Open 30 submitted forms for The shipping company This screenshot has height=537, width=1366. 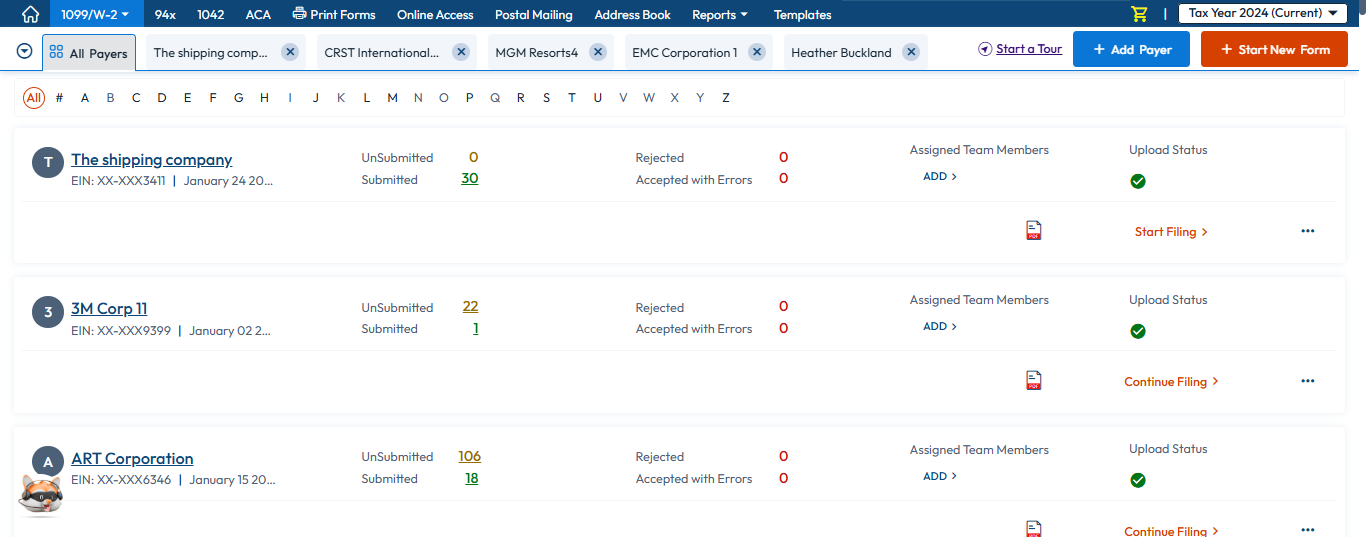coord(470,178)
